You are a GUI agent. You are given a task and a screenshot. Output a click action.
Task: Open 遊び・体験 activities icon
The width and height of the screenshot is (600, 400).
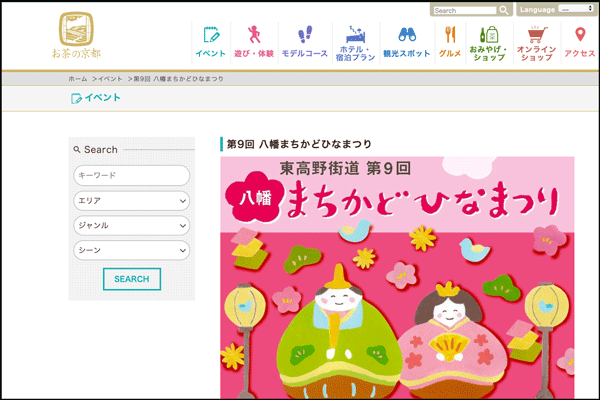point(253,35)
